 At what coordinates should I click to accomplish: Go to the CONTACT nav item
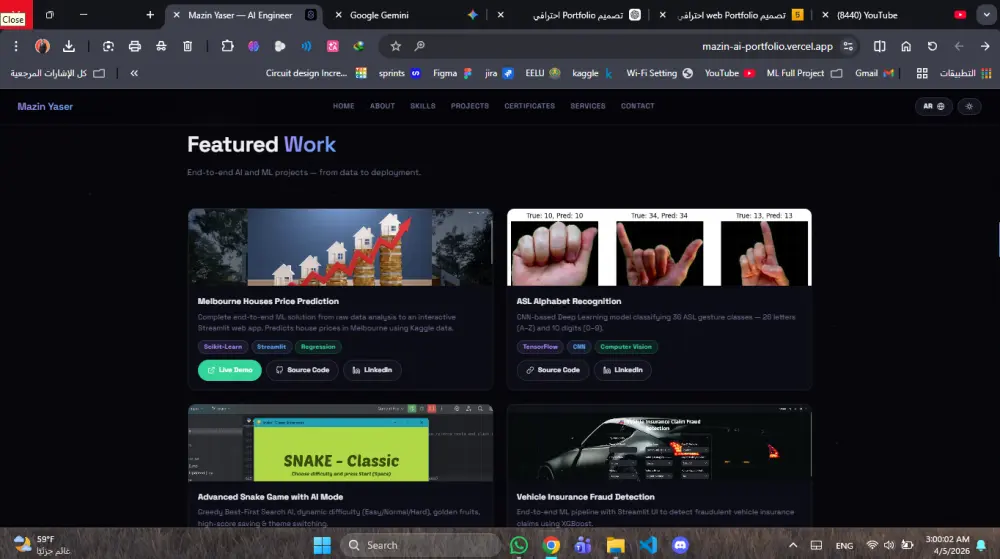pos(637,106)
